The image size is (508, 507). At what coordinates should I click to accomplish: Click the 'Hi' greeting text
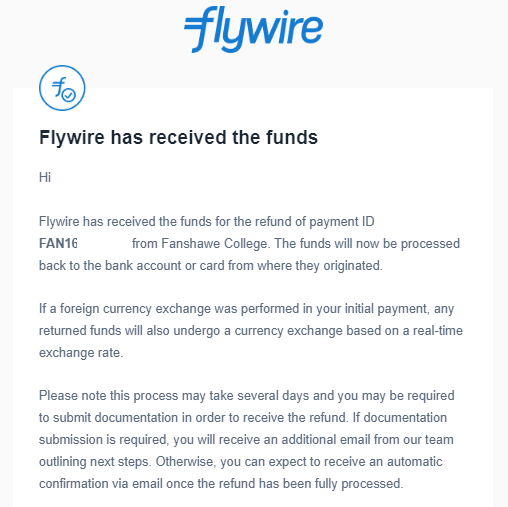(45, 177)
